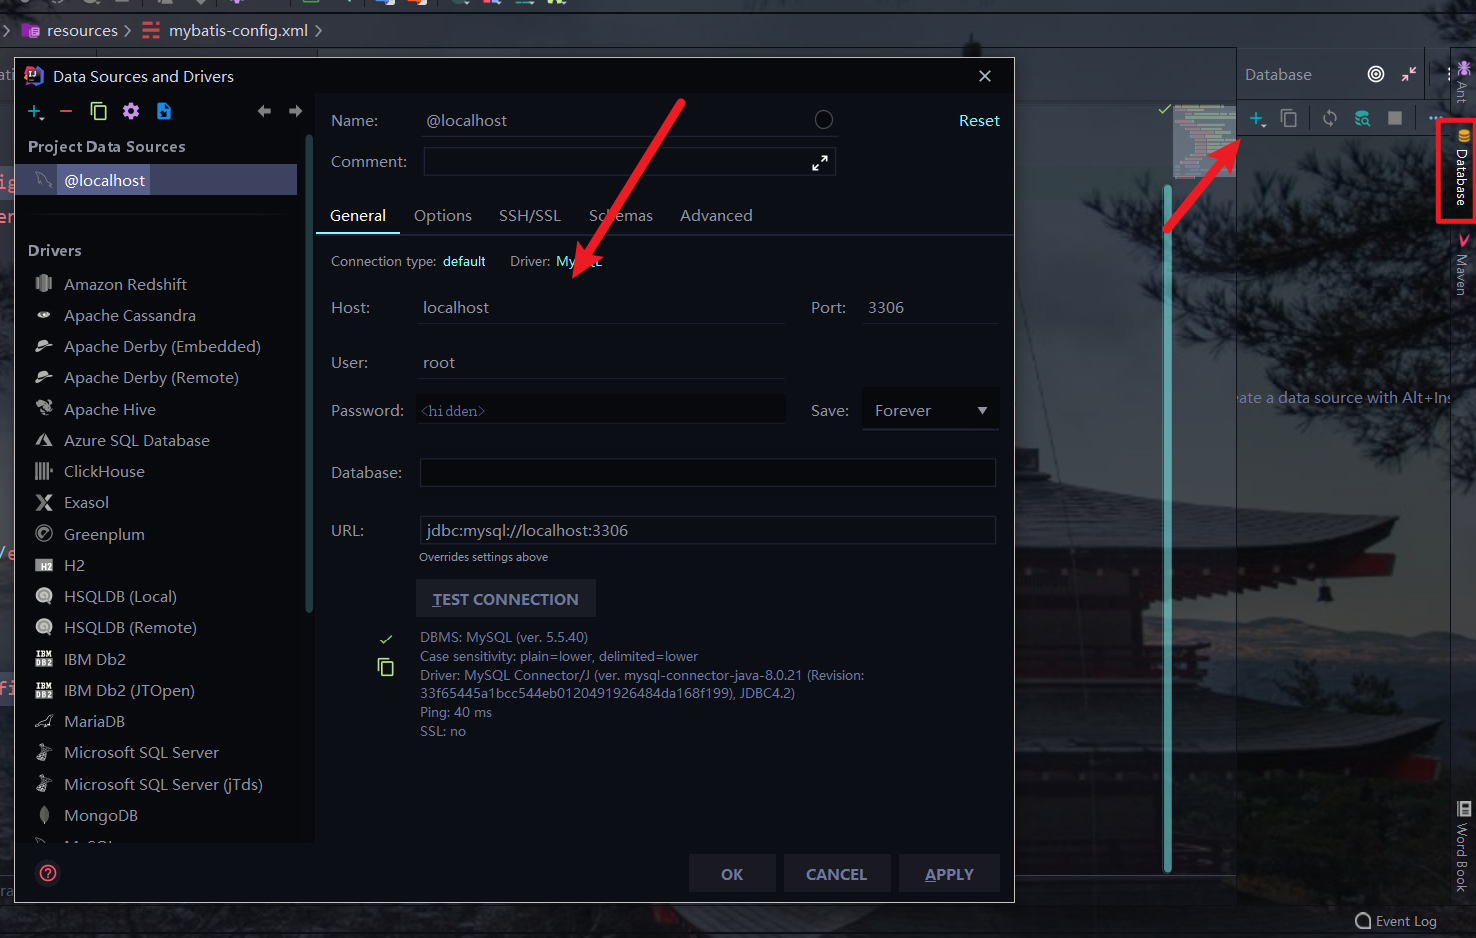Focus the Database input field

point(708,472)
